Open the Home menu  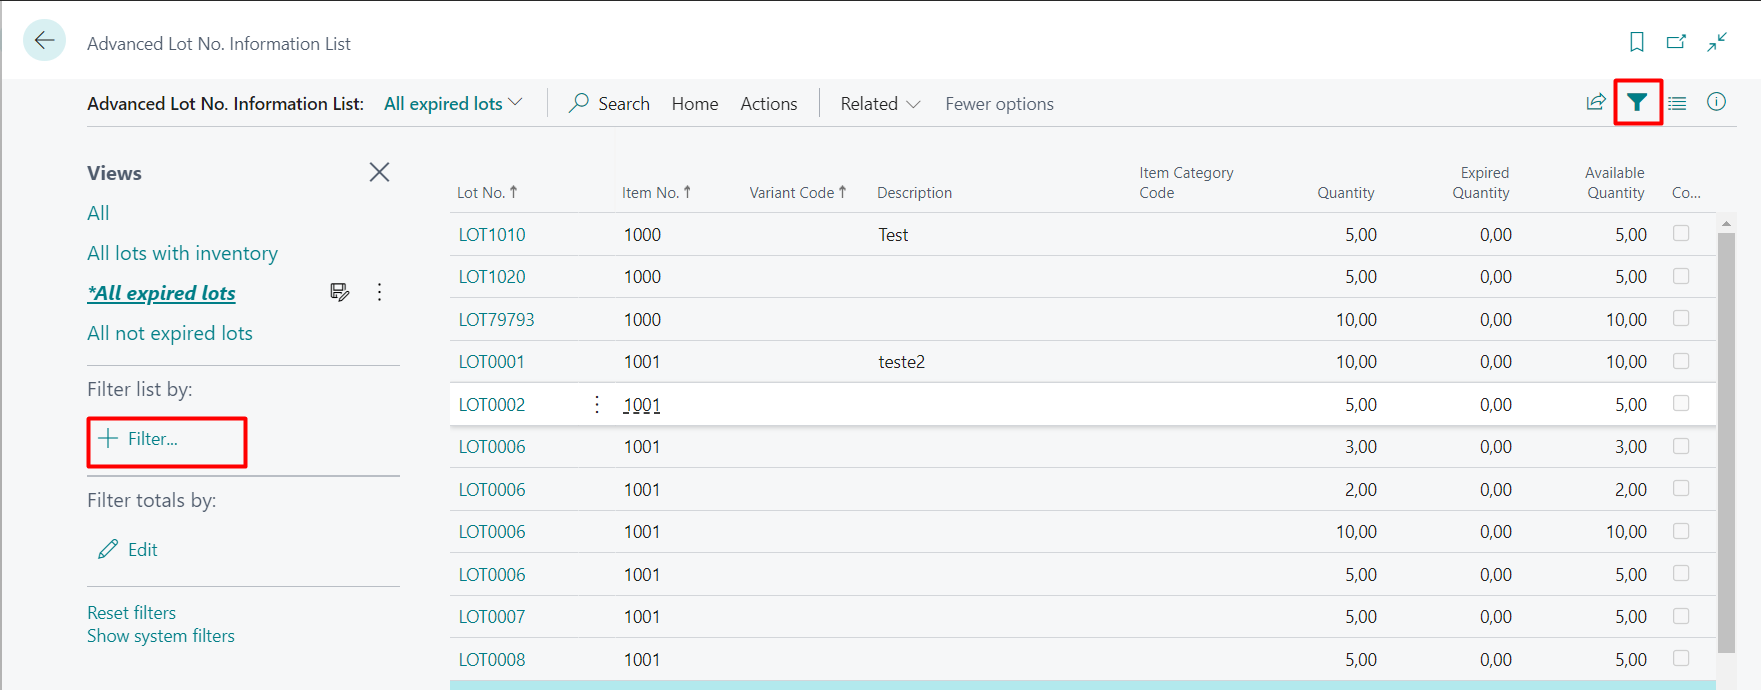[x=694, y=104]
